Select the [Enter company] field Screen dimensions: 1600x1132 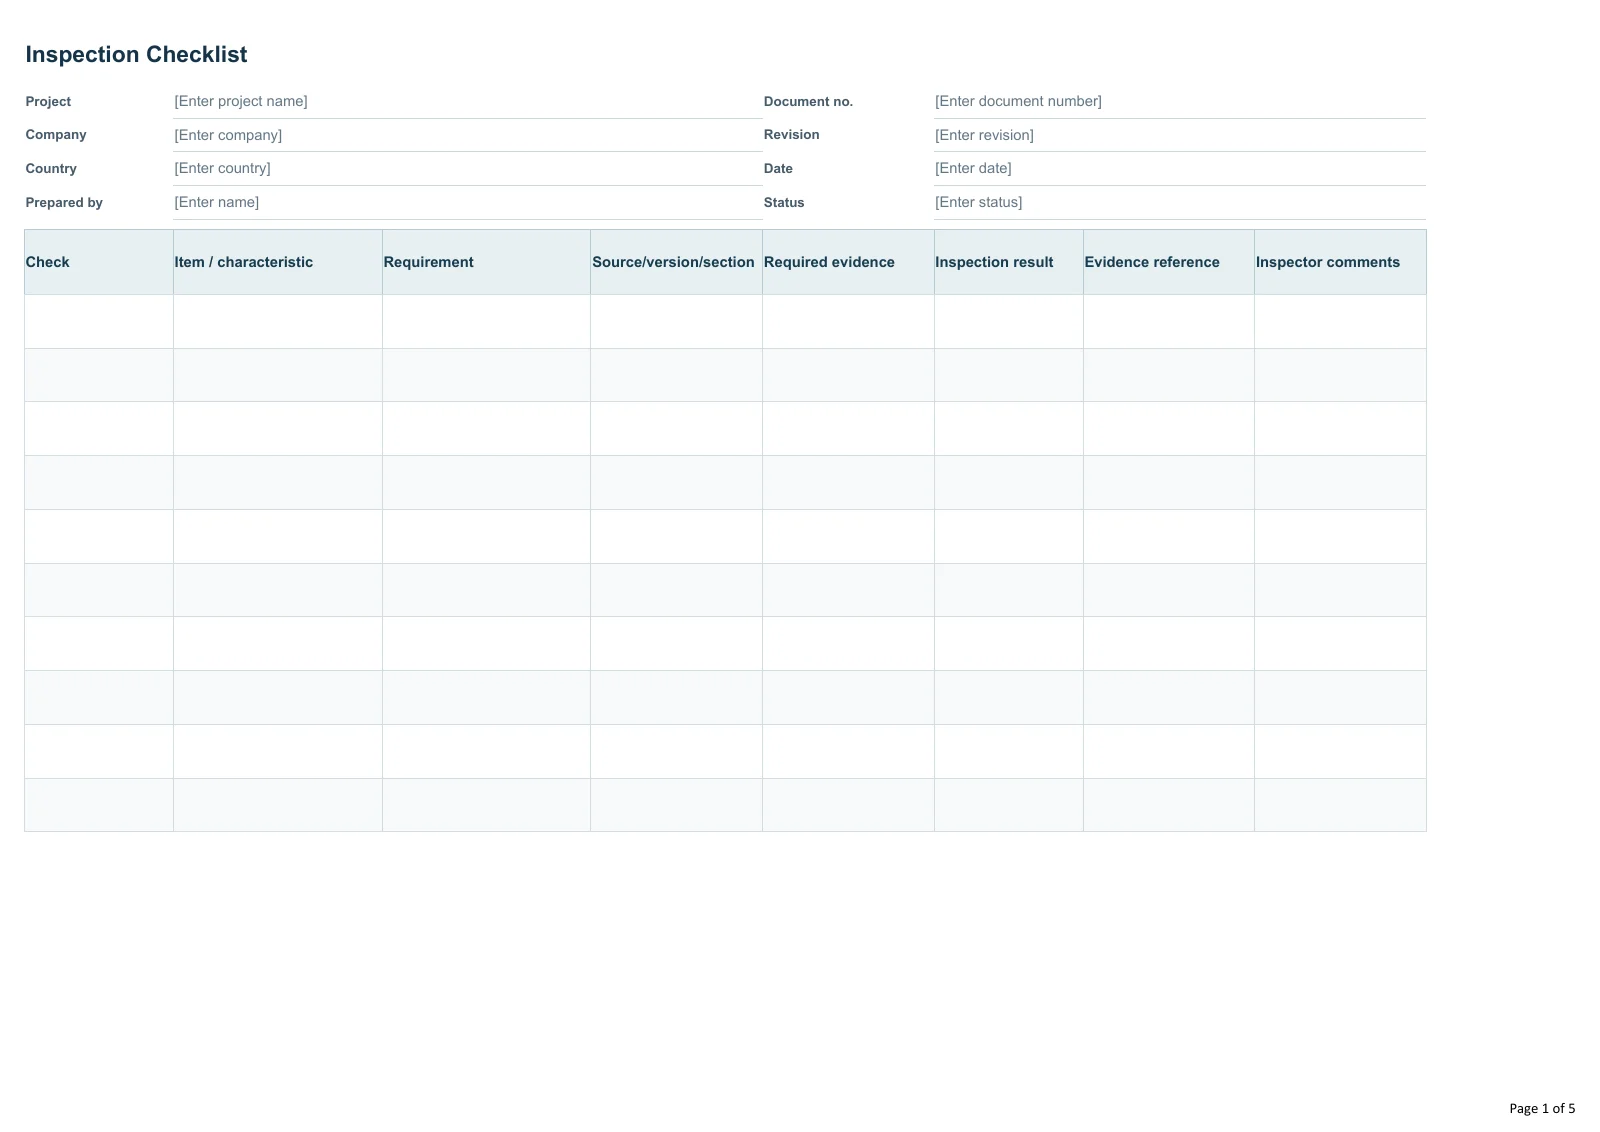click(468, 135)
